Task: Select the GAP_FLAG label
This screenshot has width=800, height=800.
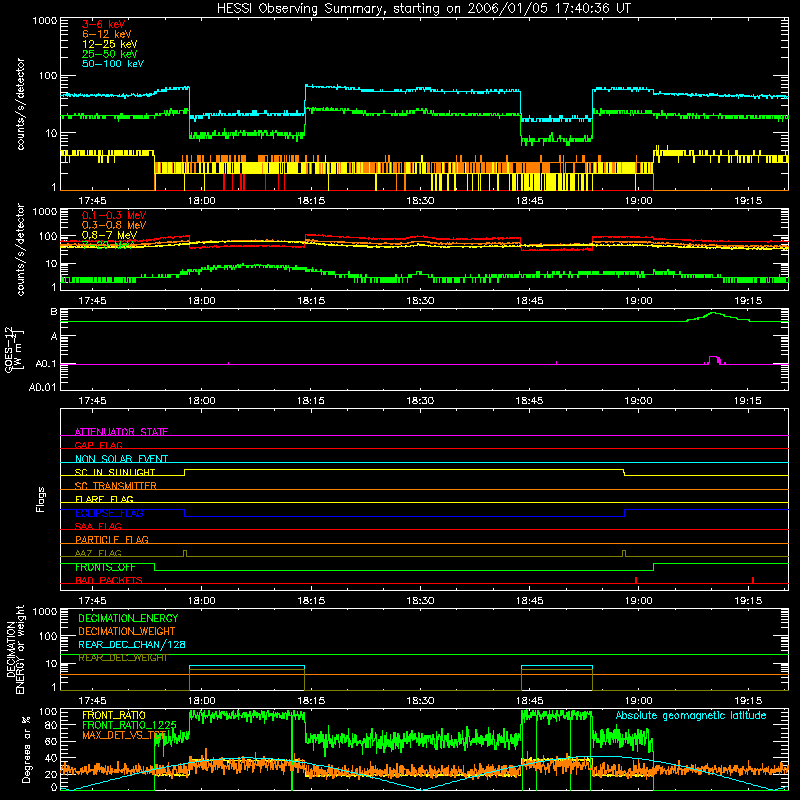Action: [x=98, y=445]
